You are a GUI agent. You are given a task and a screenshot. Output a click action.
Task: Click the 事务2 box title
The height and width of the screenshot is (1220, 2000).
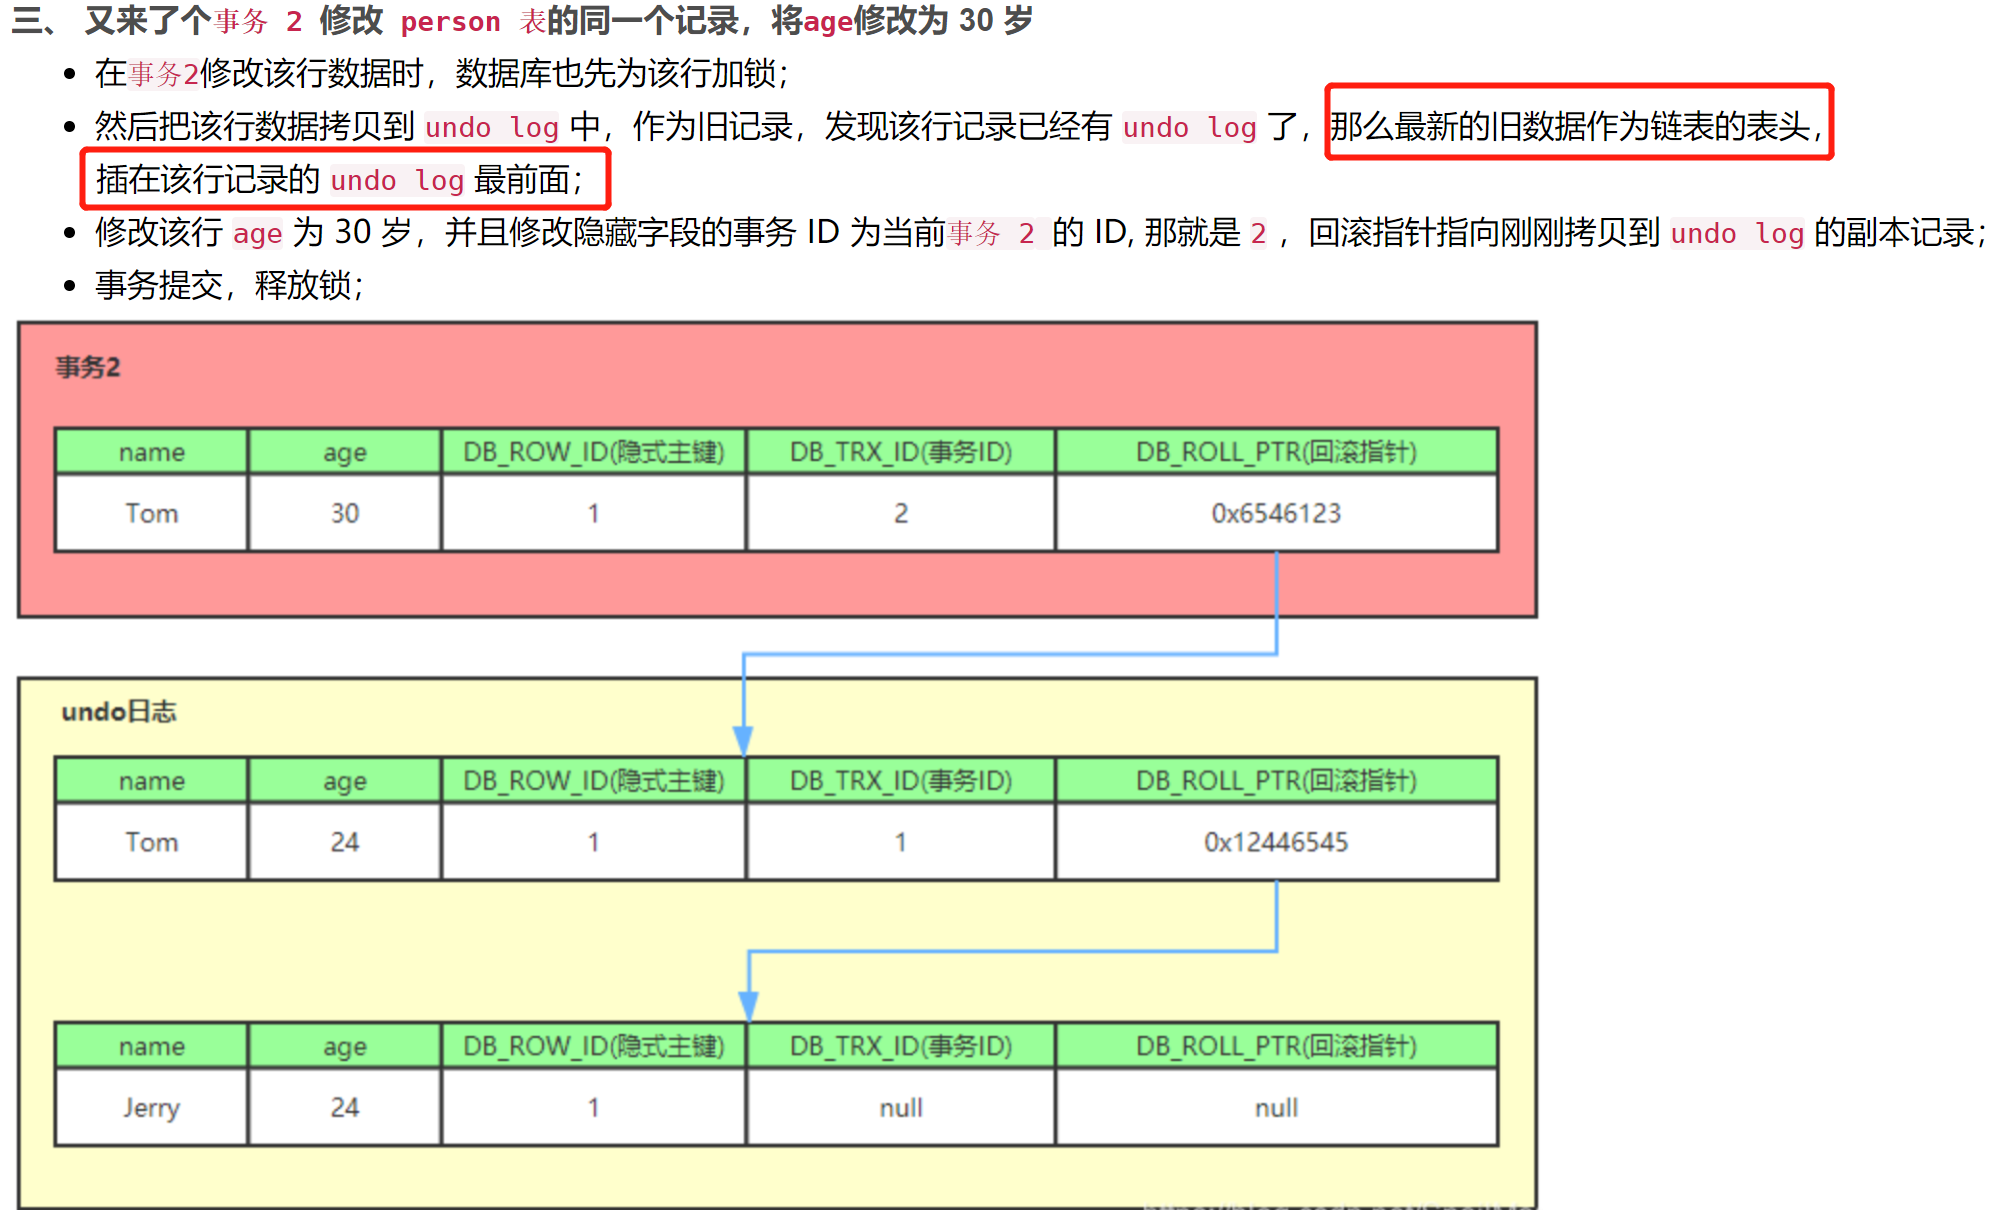[88, 367]
